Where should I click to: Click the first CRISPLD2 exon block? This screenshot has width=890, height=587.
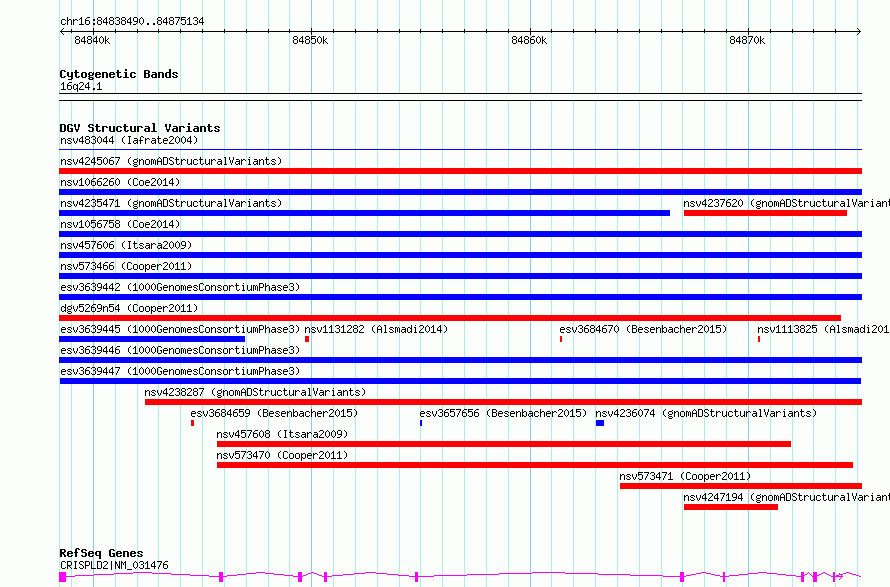coord(62,577)
